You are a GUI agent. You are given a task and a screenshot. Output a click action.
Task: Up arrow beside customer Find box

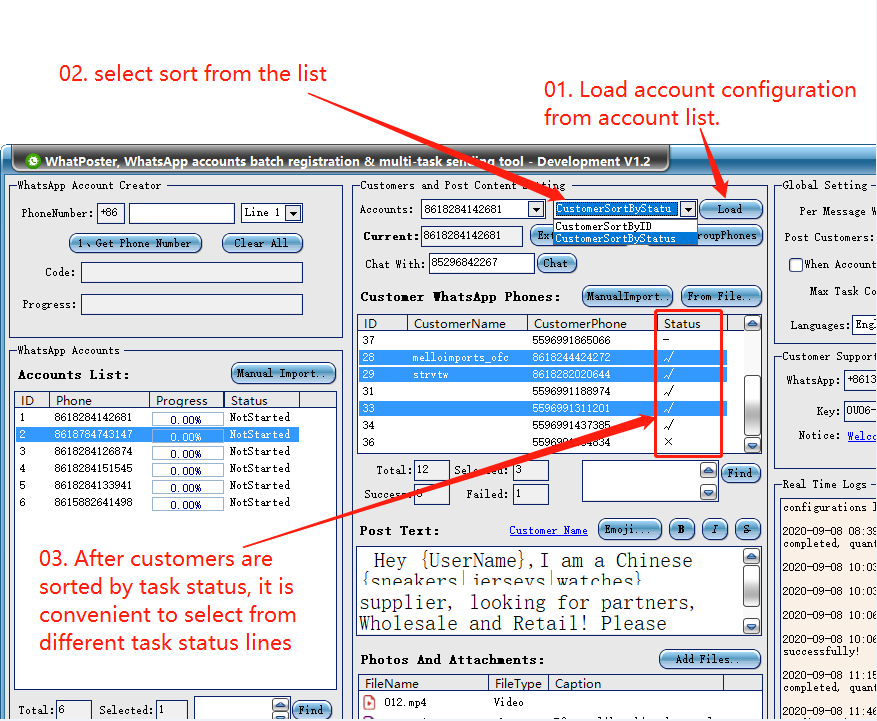708,470
